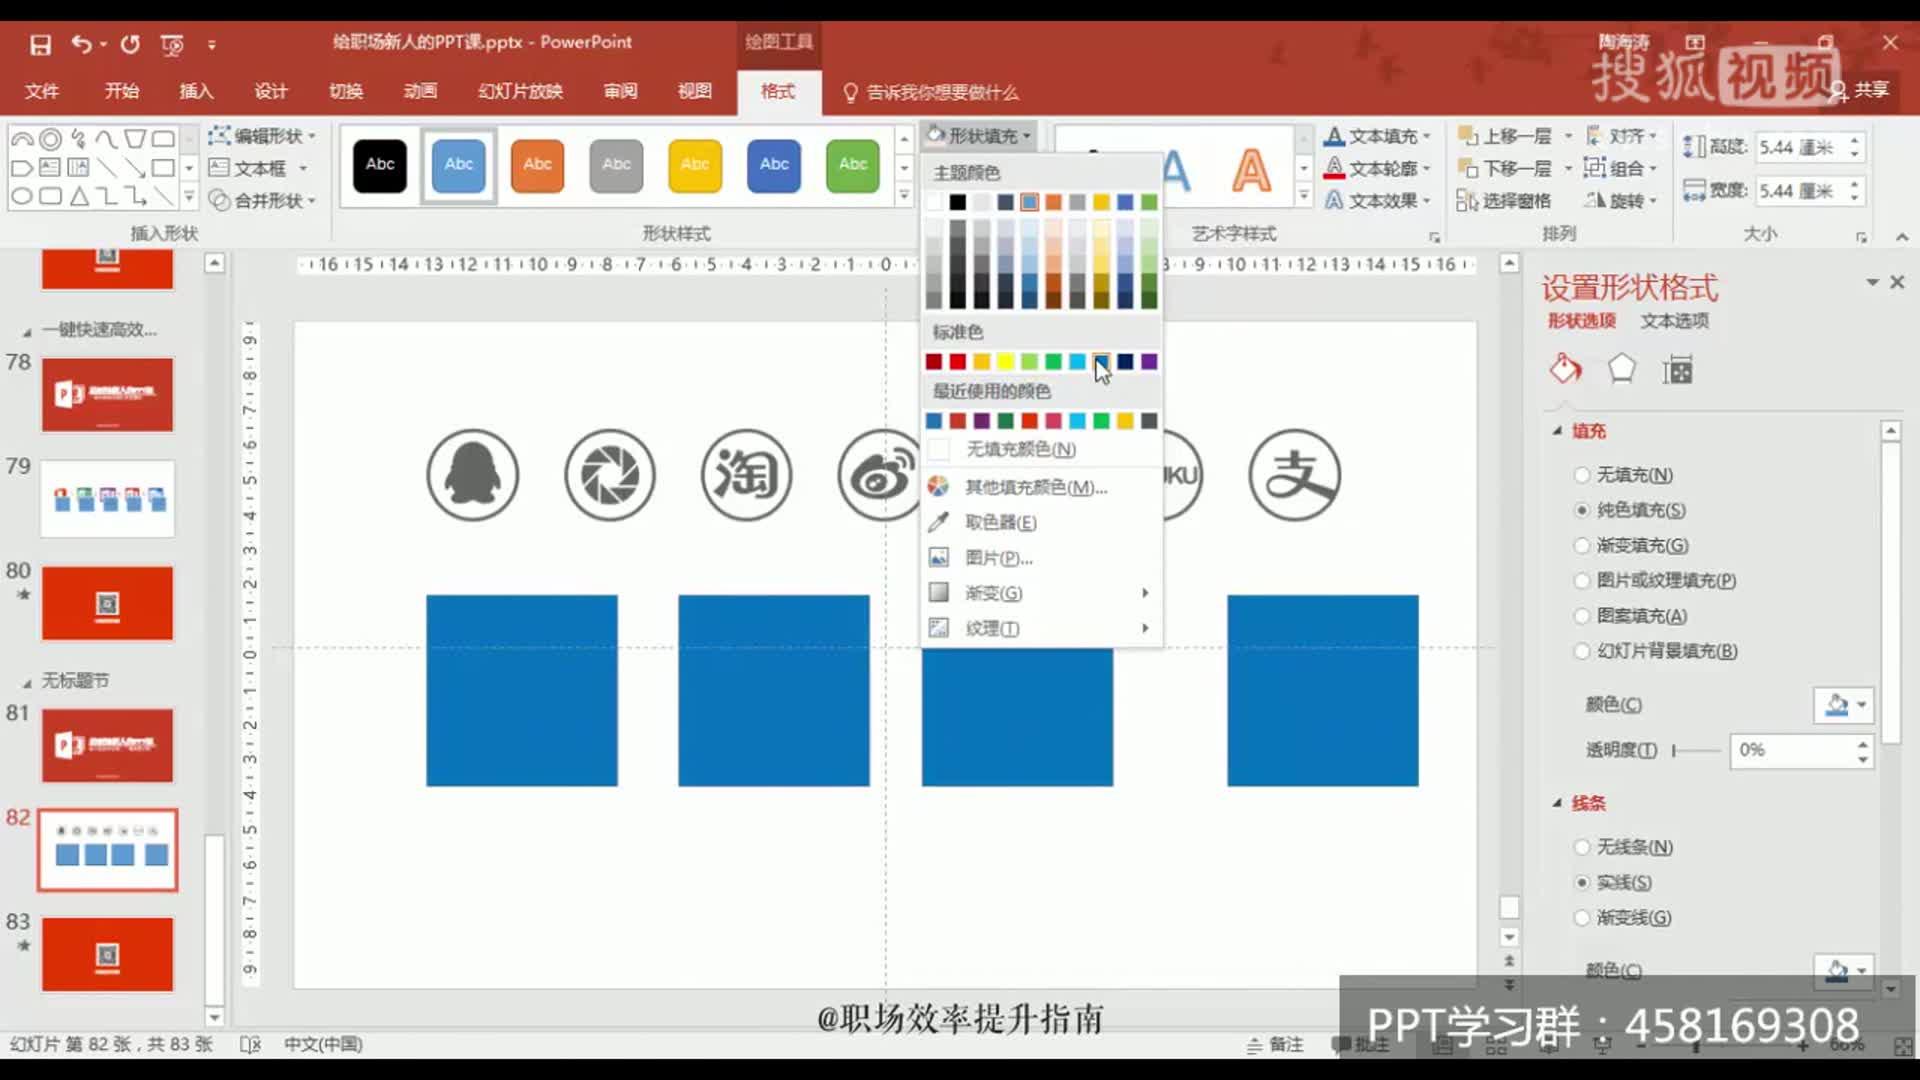1920x1080 pixels.
Task: Select the 图片或纹理填充 radio button
Action: click(1583, 580)
